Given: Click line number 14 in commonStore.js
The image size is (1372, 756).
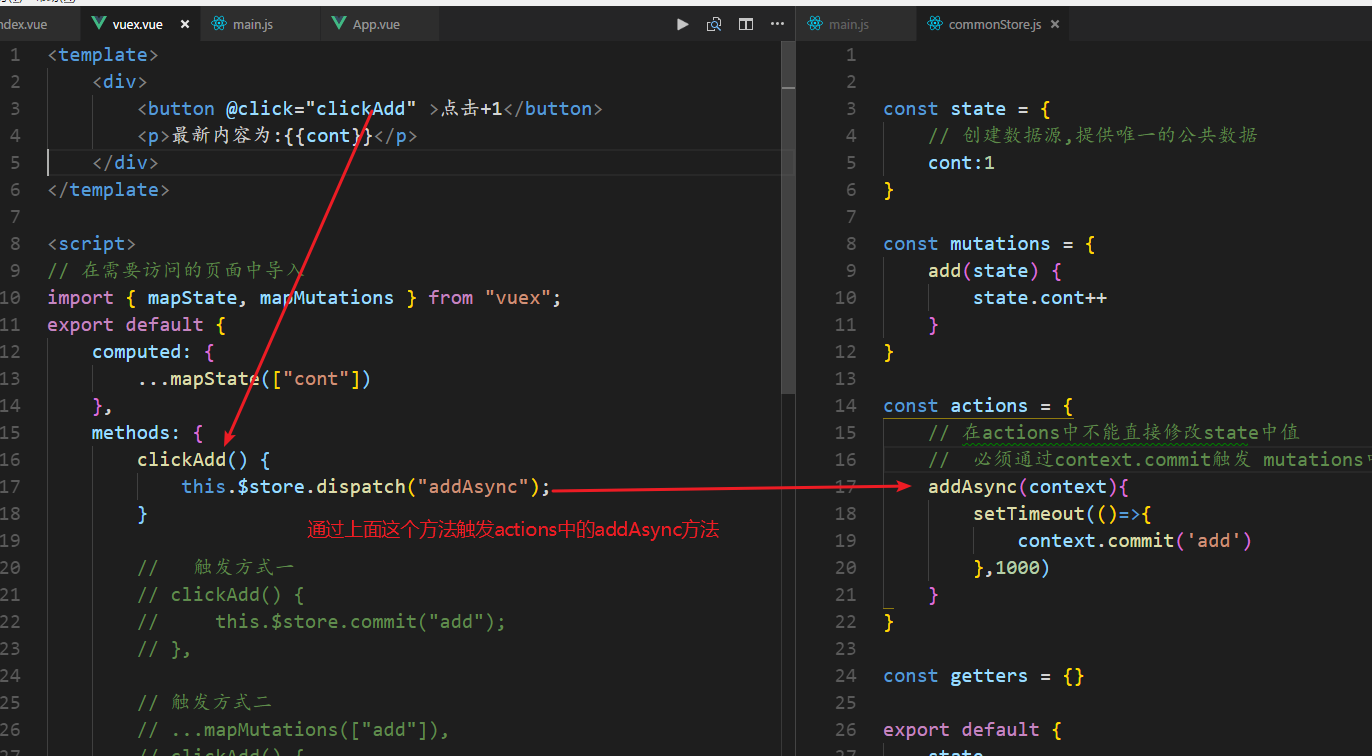Looking at the screenshot, I should pyautogui.click(x=846, y=405).
